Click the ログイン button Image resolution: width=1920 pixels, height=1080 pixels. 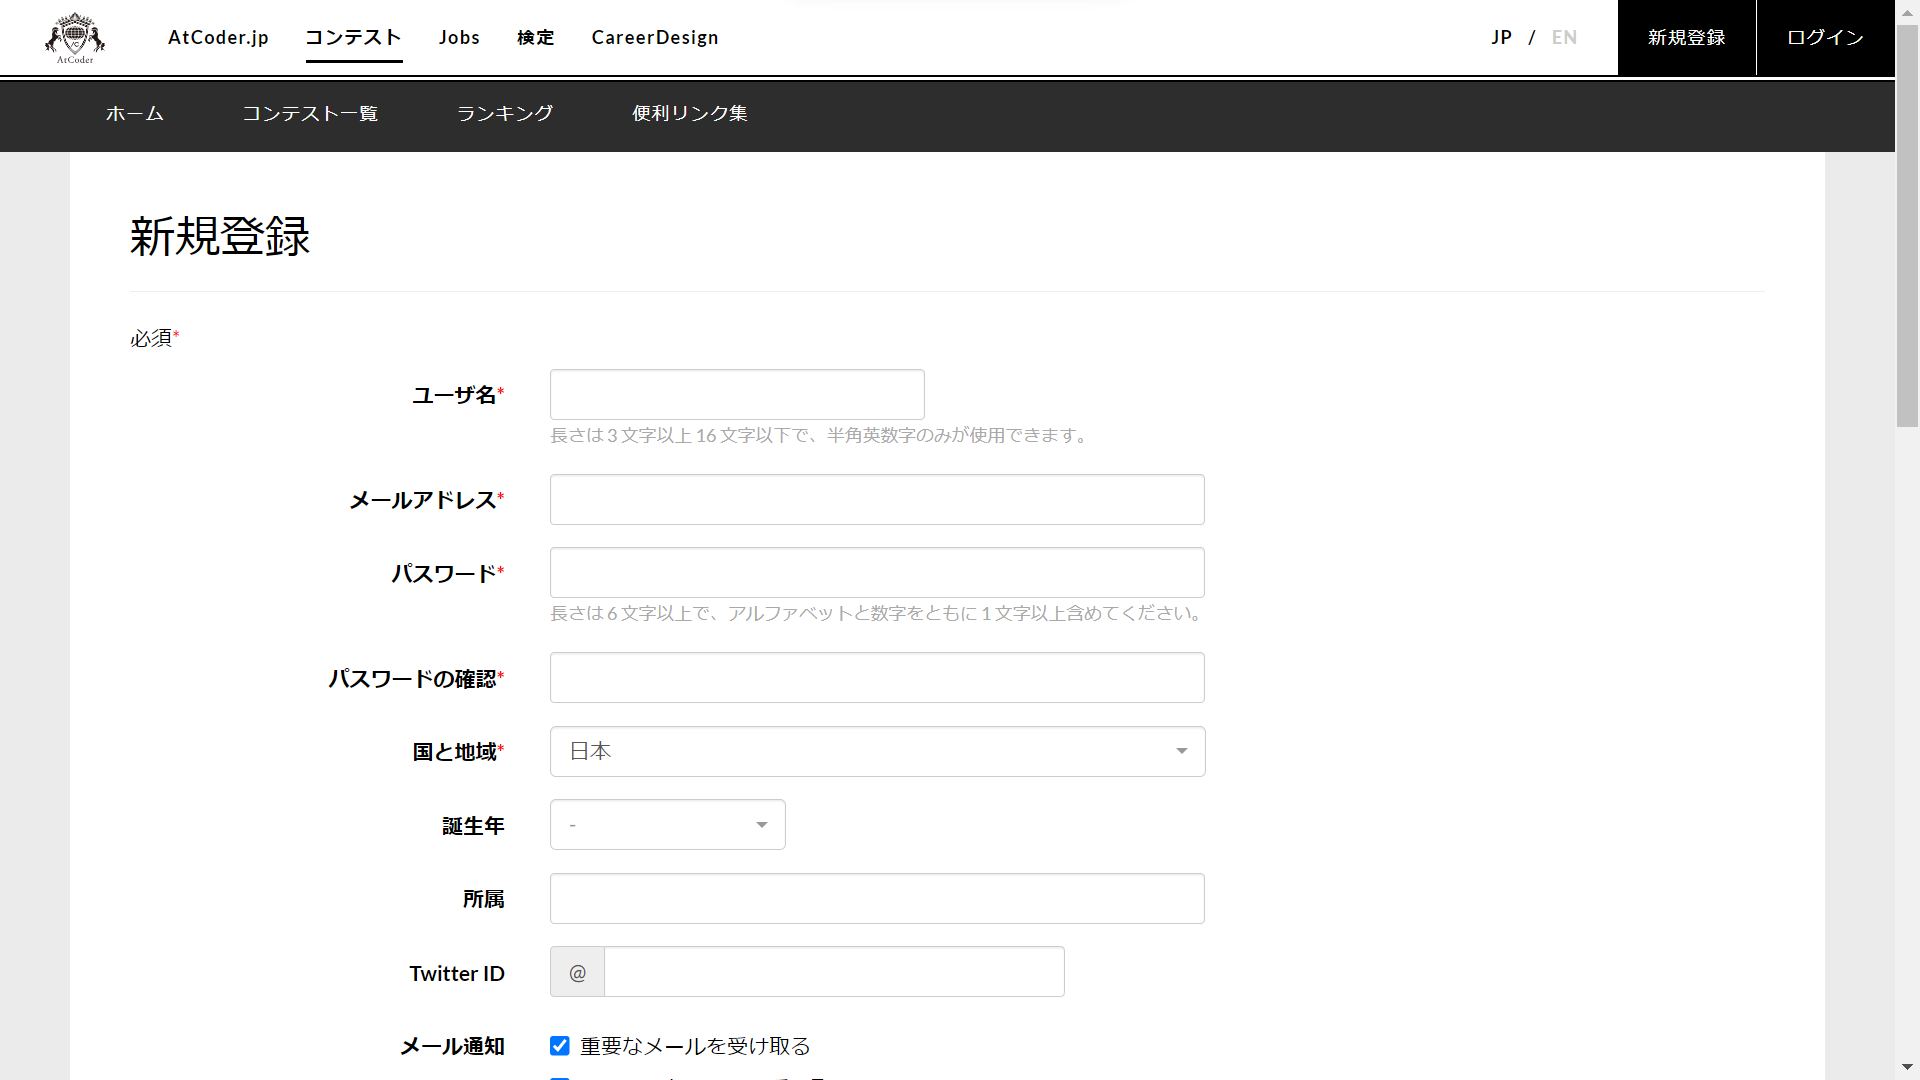coord(1824,37)
